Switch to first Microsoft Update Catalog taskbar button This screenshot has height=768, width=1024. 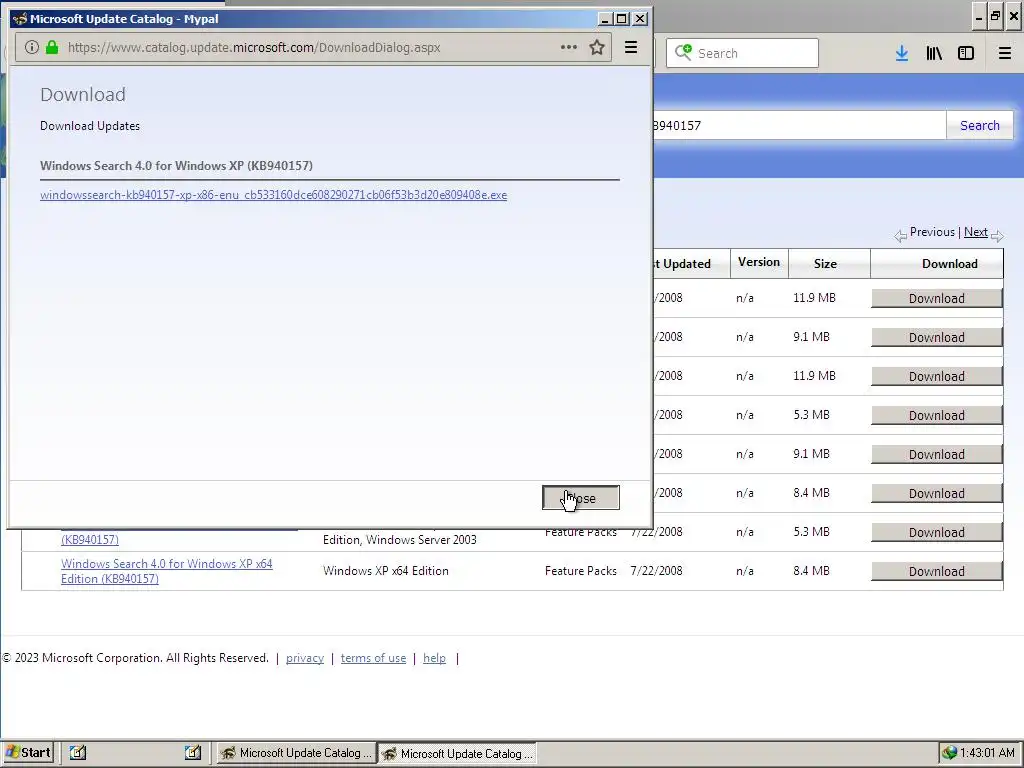point(297,753)
